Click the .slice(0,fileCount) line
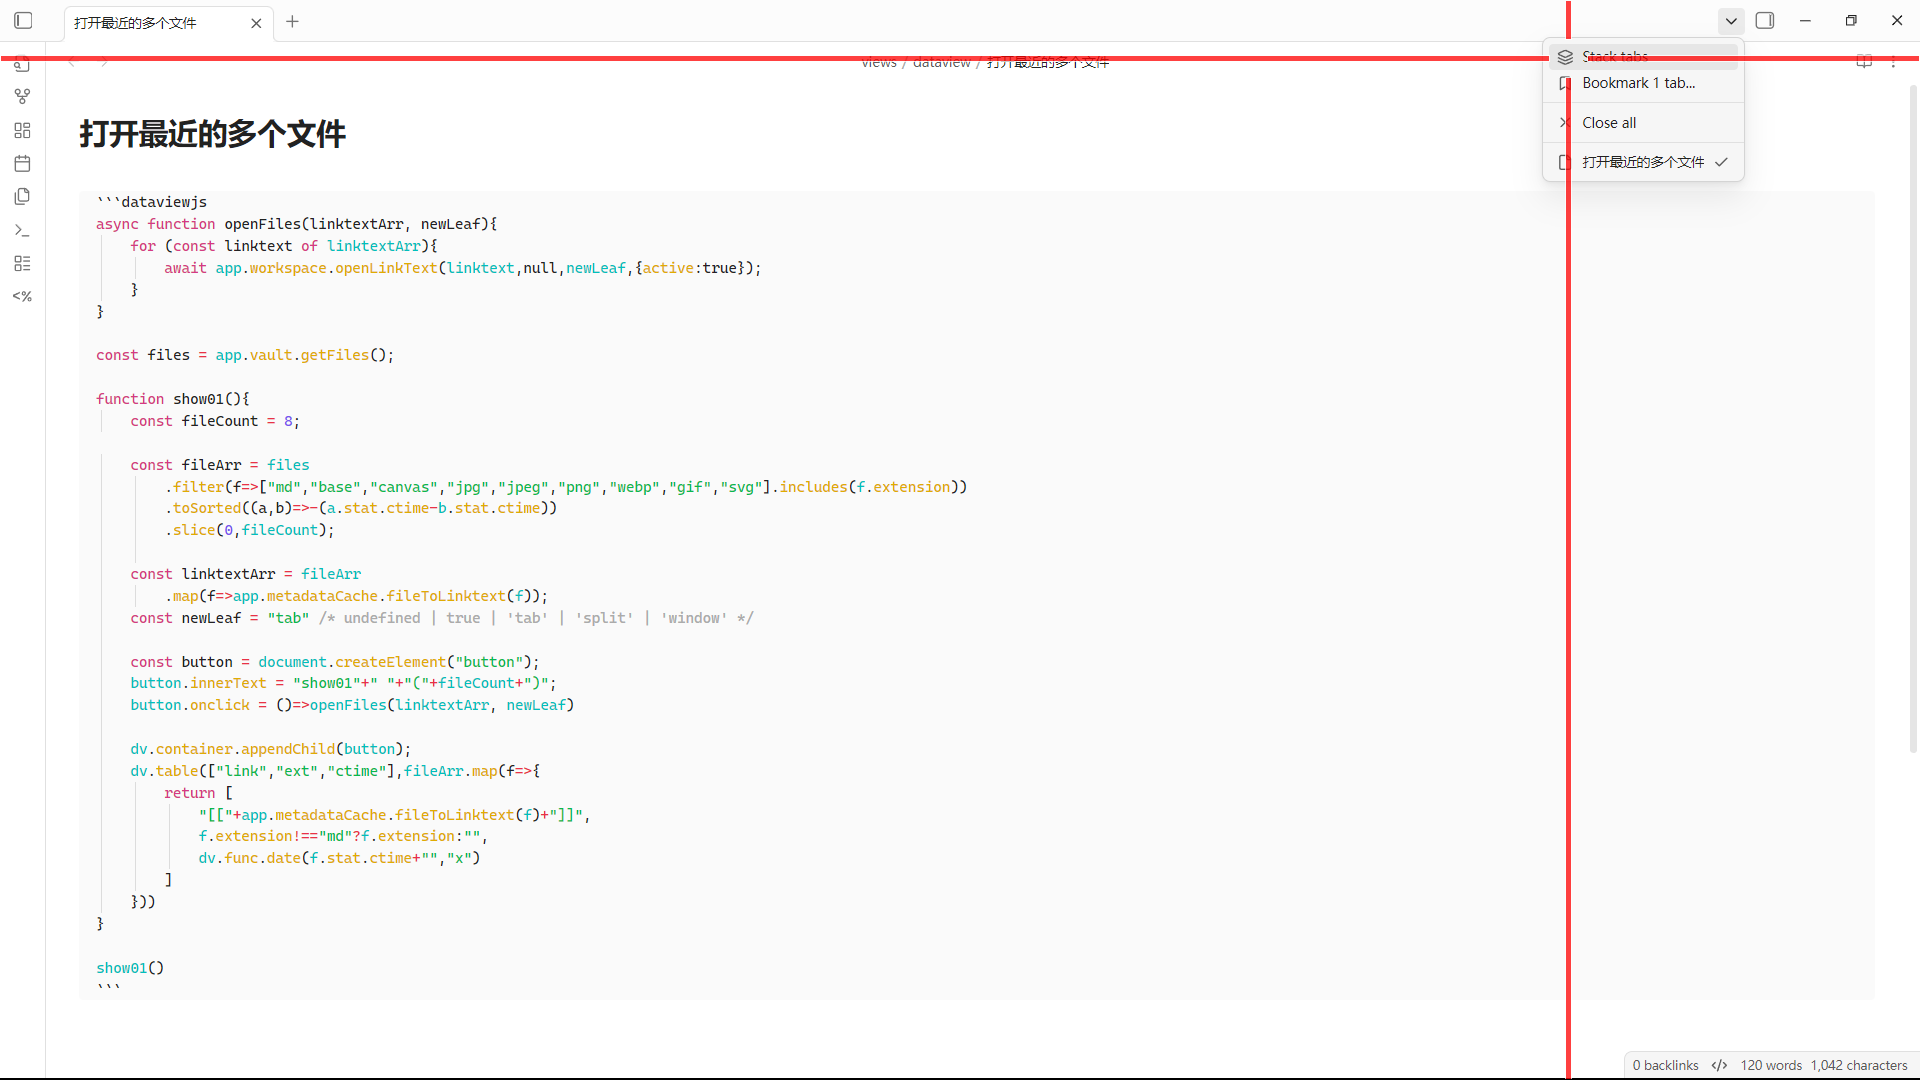1920x1080 pixels. point(250,530)
